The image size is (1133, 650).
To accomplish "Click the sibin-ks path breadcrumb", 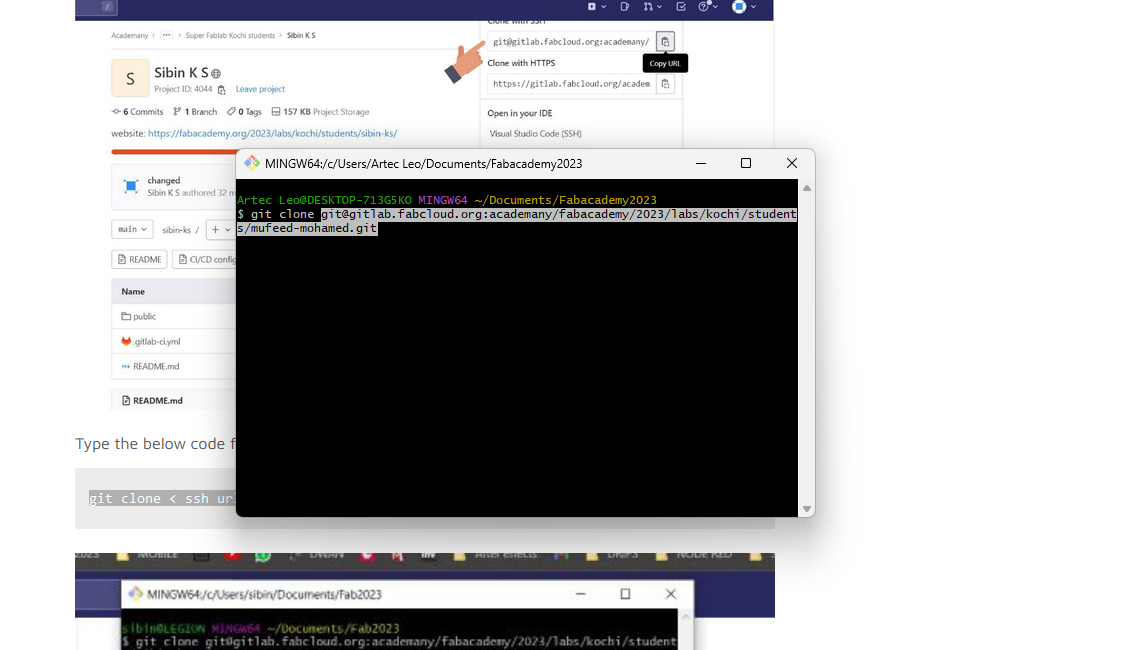I will click(x=176, y=230).
